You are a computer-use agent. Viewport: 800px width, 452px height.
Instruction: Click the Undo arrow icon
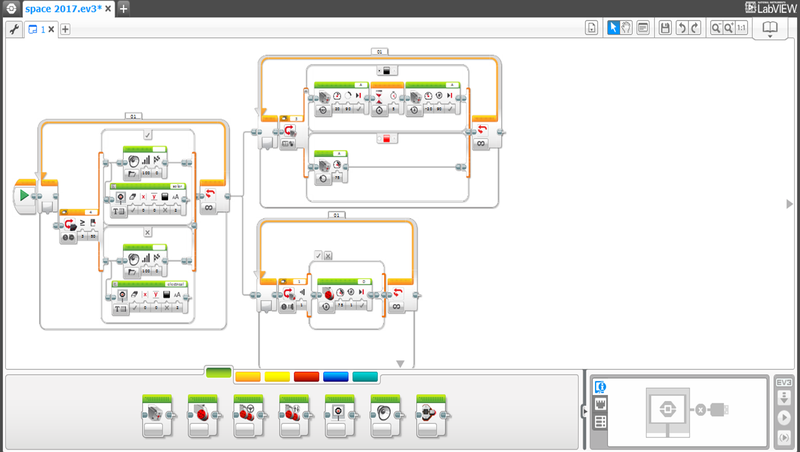click(681, 28)
